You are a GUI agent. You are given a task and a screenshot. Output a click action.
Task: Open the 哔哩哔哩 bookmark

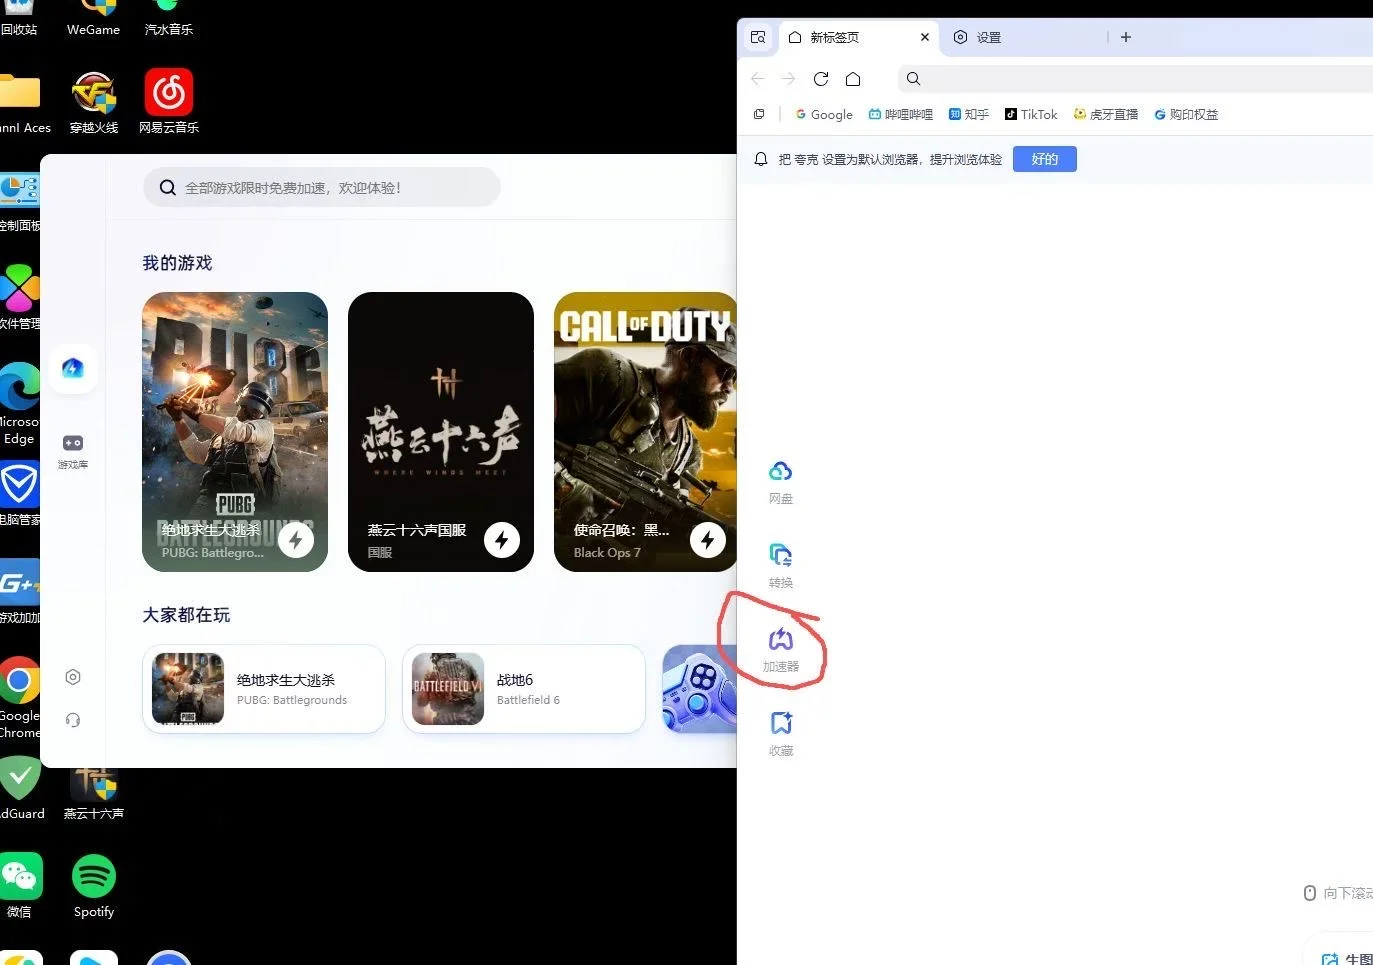click(901, 114)
